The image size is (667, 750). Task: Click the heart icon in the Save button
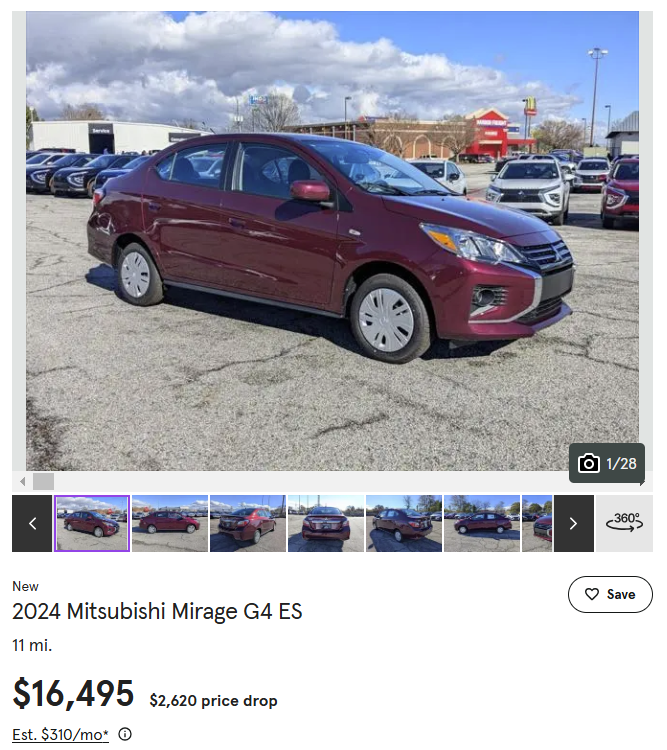click(x=592, y=594)
